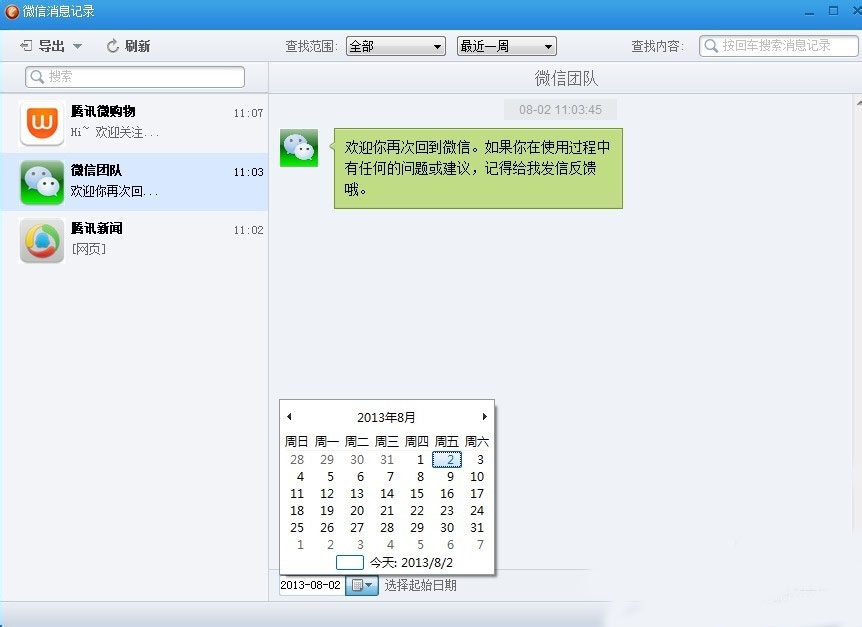Viewport: 862px width, 627px height.
Task: Select day 7 of next month
Action: point(480,545)
